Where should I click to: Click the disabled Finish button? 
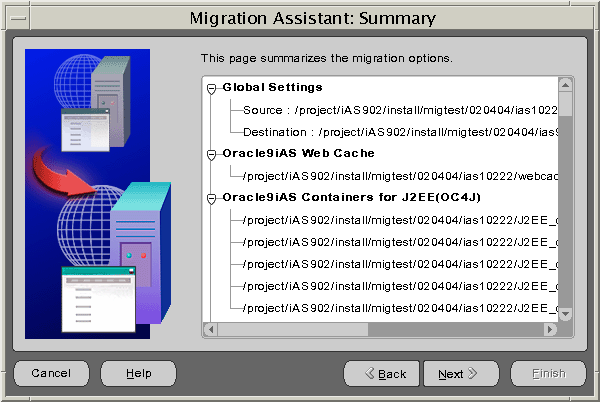point(548,373)
